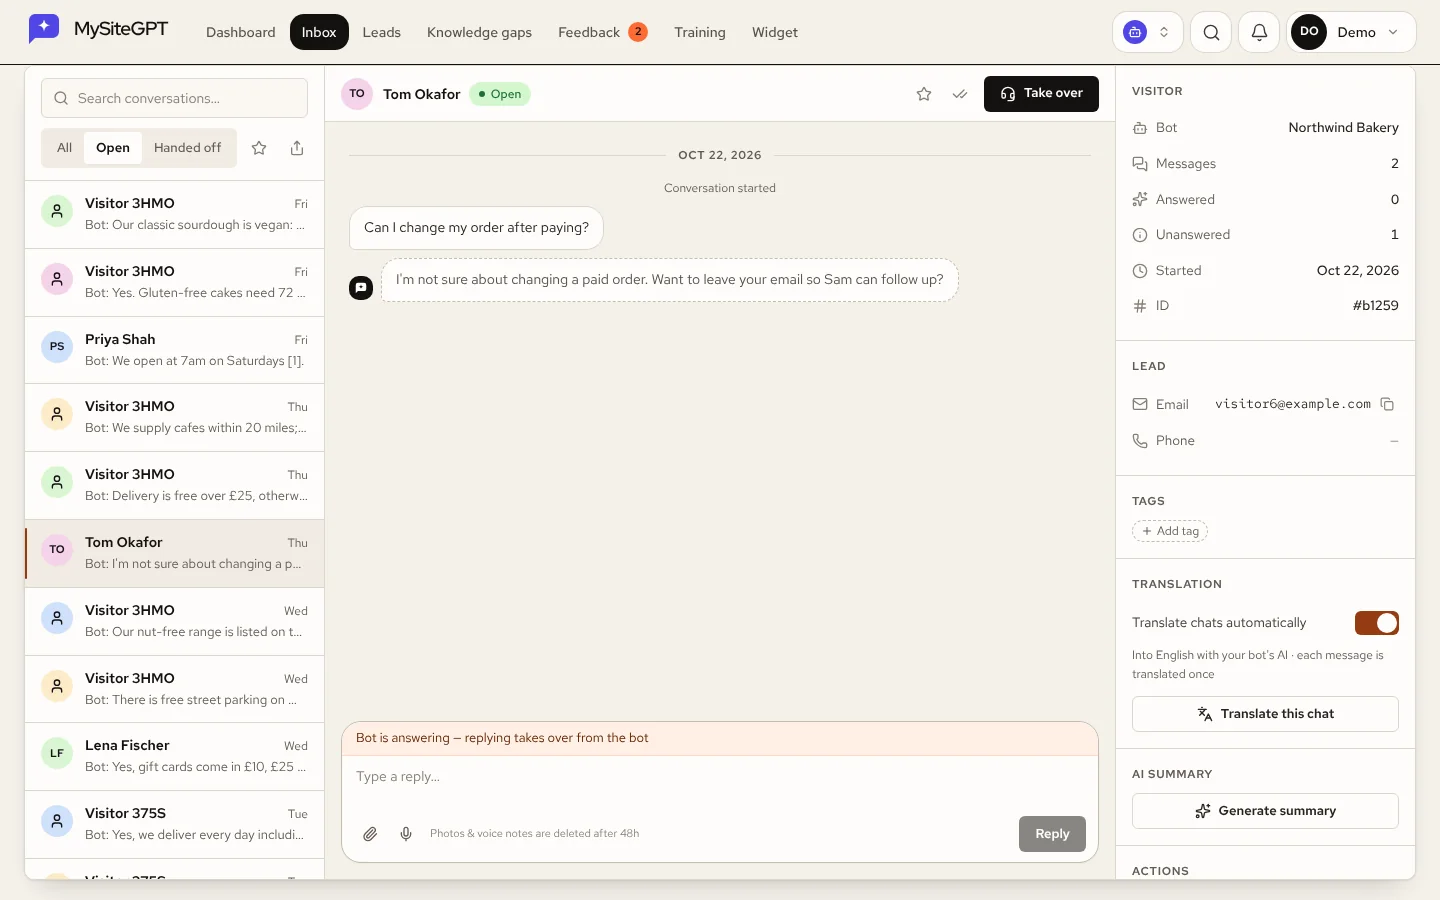Click the attach file paperclip icon
Image resolution: width=1440 pixels, height=900 pixels.
[x=370, y=834]
